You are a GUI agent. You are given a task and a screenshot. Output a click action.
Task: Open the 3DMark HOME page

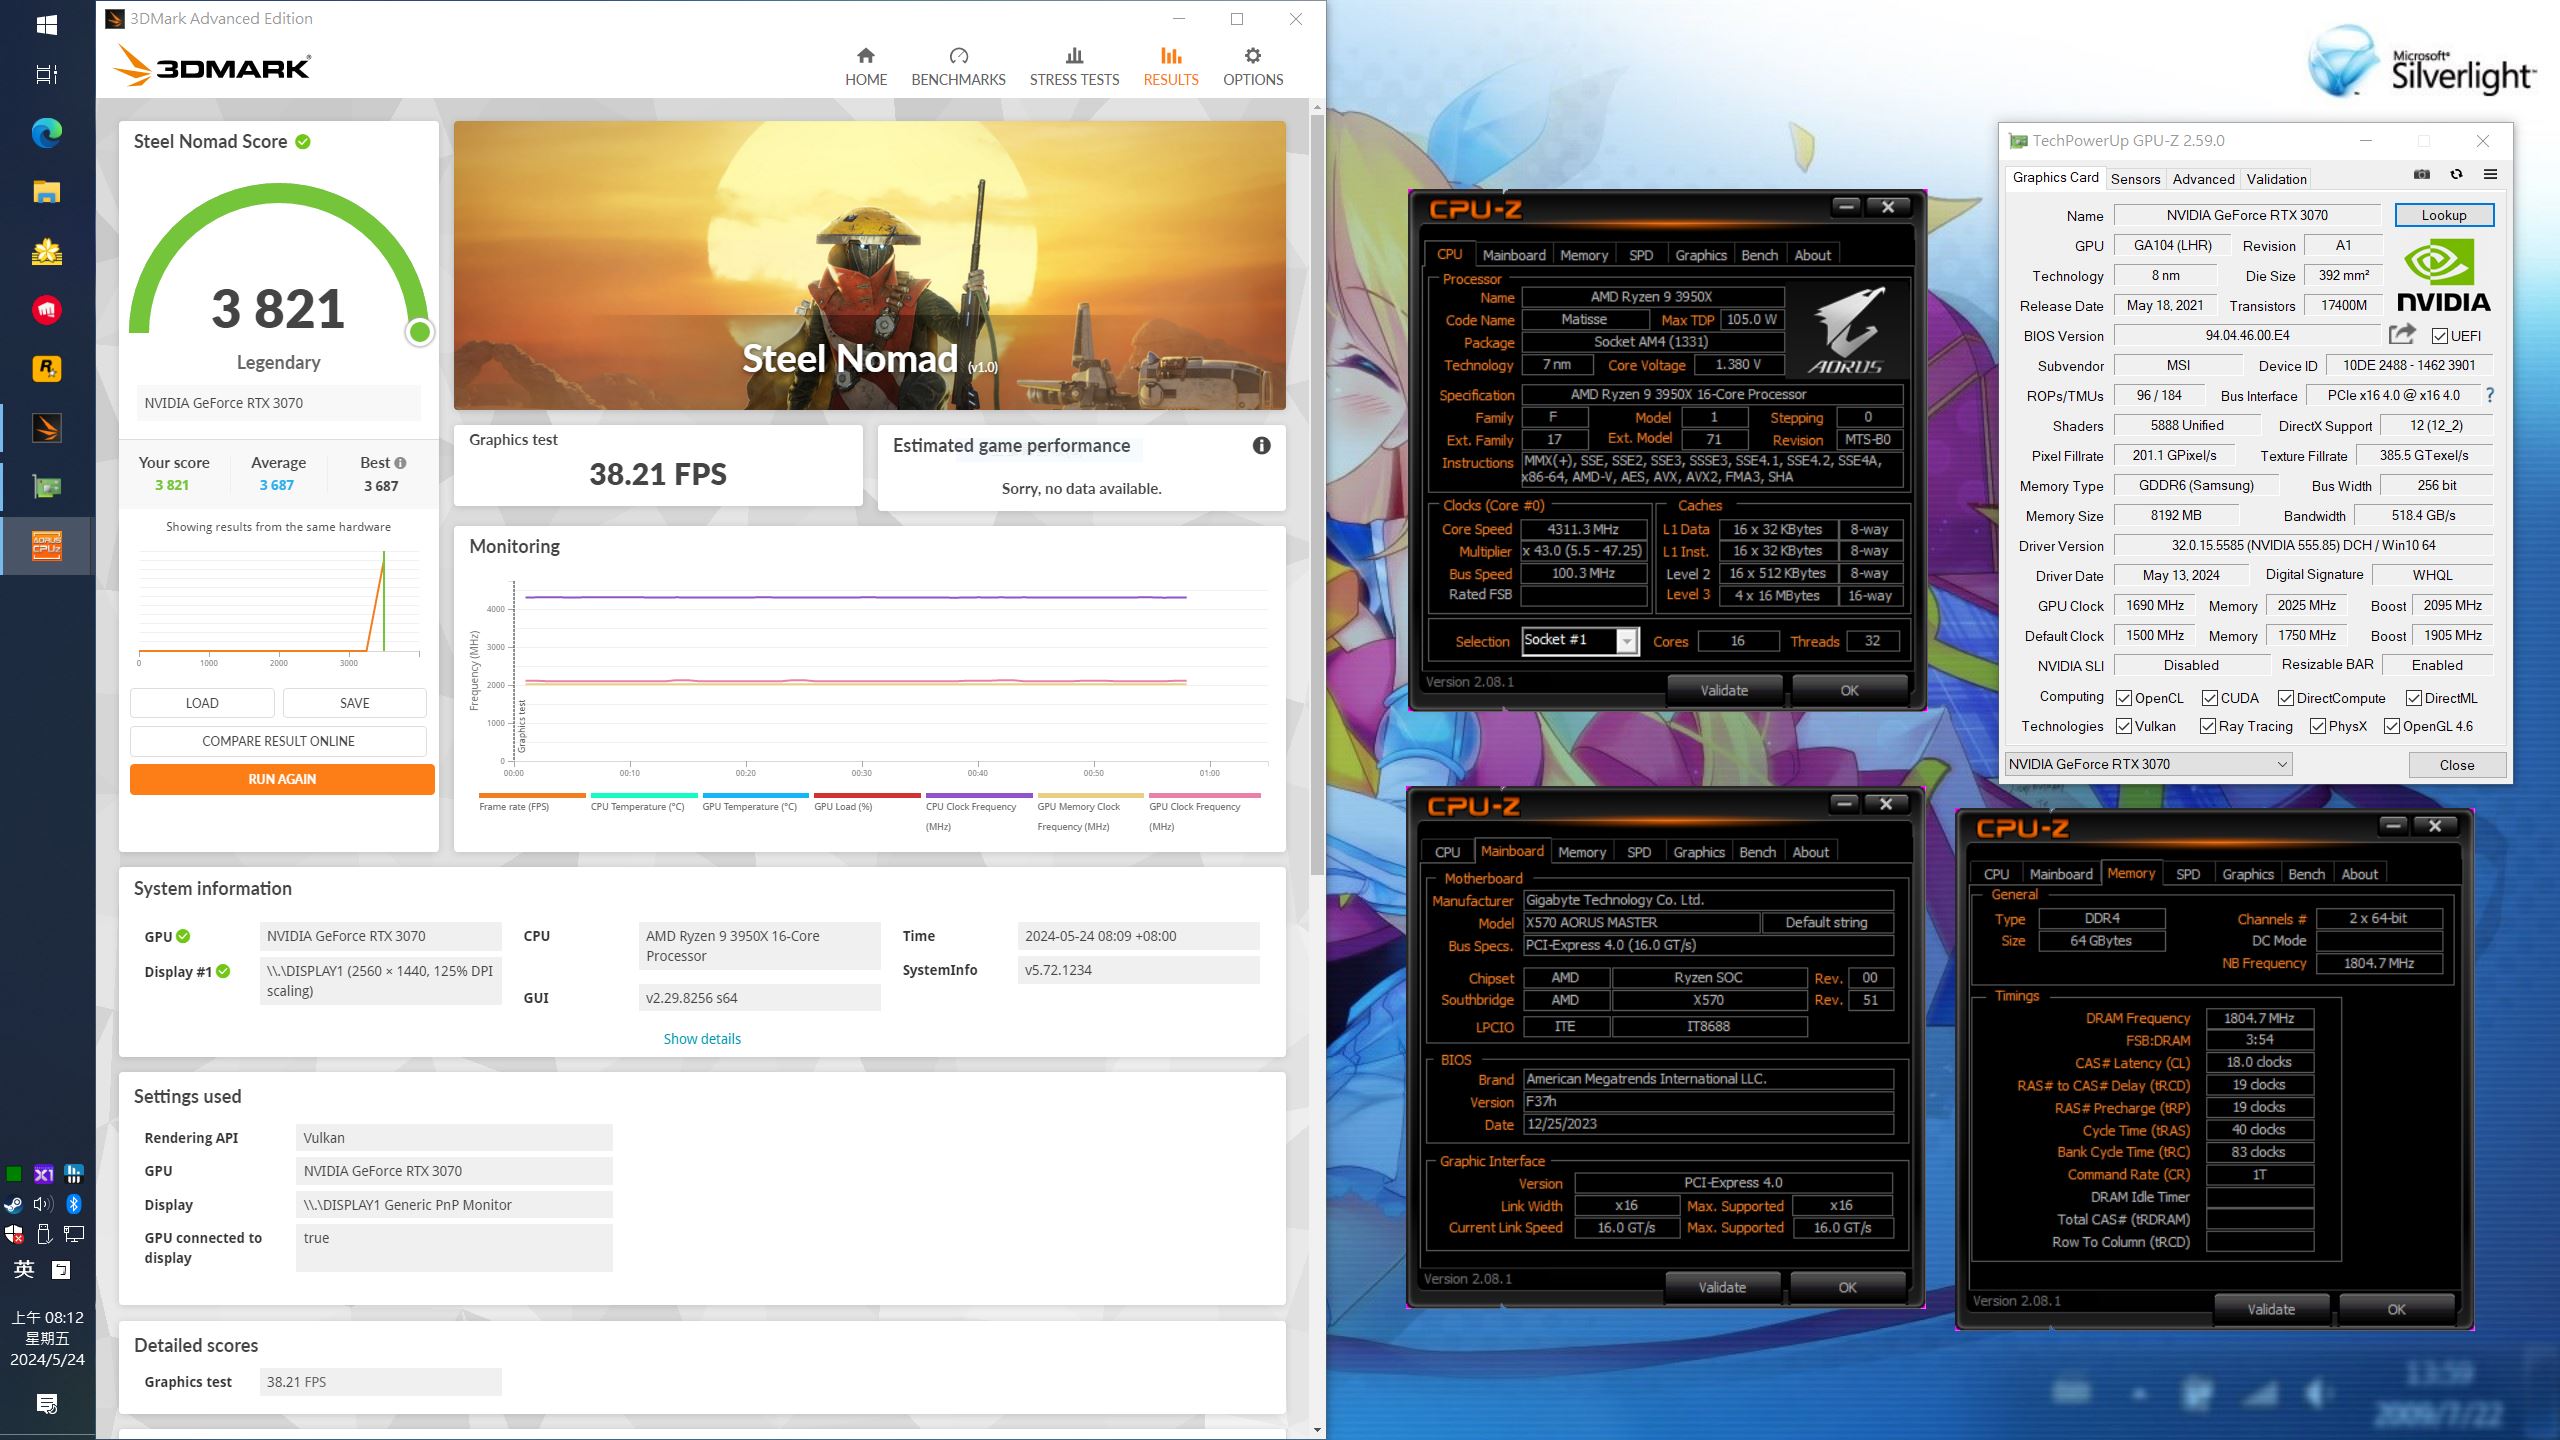coord(865,67)
